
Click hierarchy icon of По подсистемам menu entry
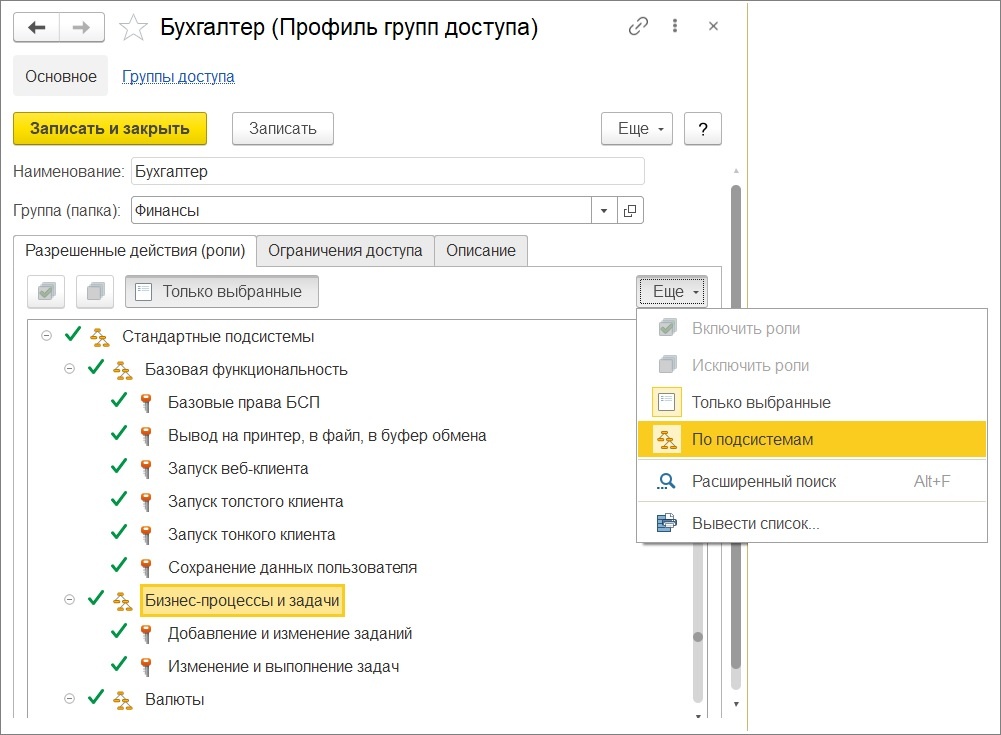(x=666, y=440)
